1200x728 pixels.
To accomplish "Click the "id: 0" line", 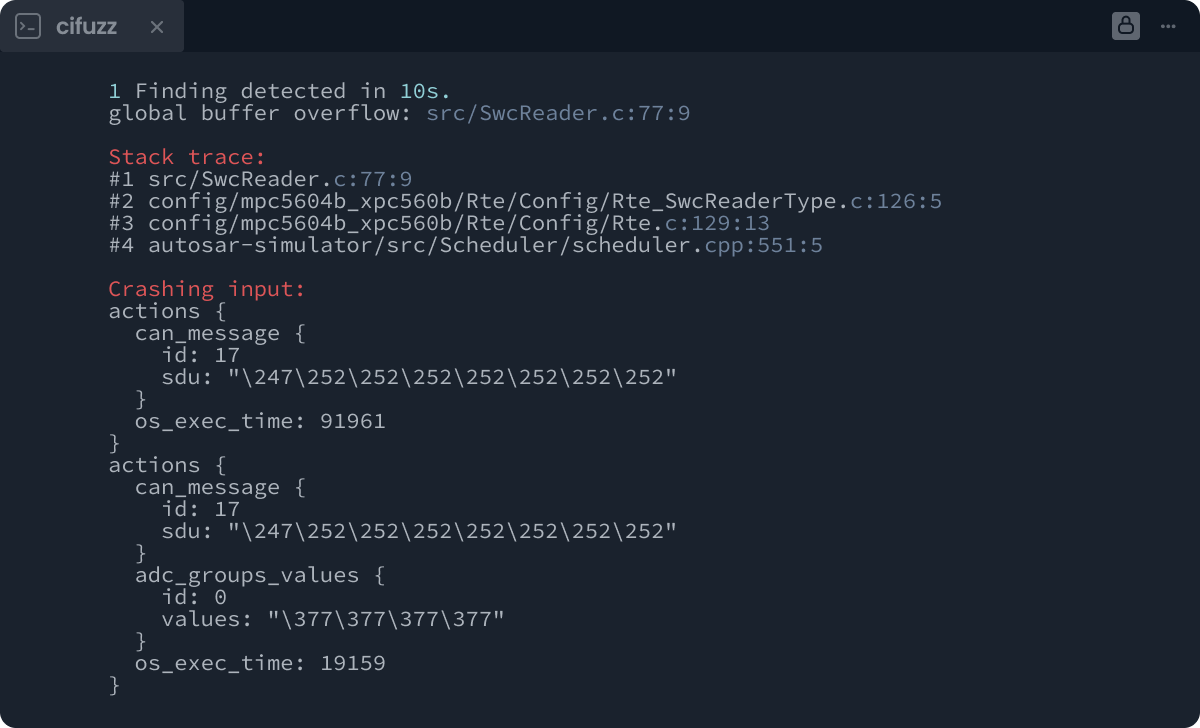I will 194,597.
